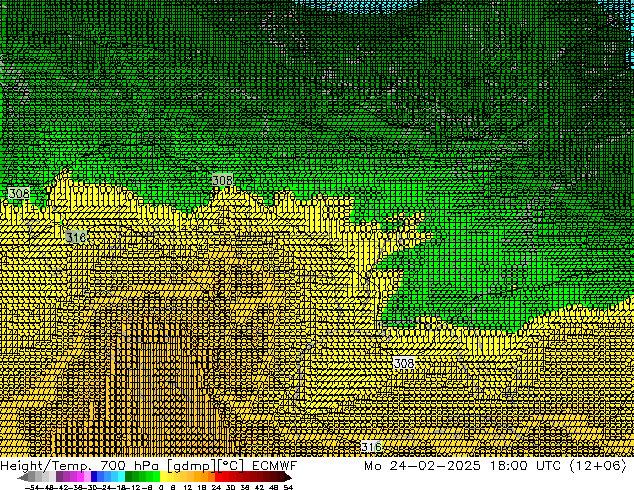Click the white '308' contour label in yellow area
Image resolution: width=634 pixels, height=490 pixels.
pos(404,363)
